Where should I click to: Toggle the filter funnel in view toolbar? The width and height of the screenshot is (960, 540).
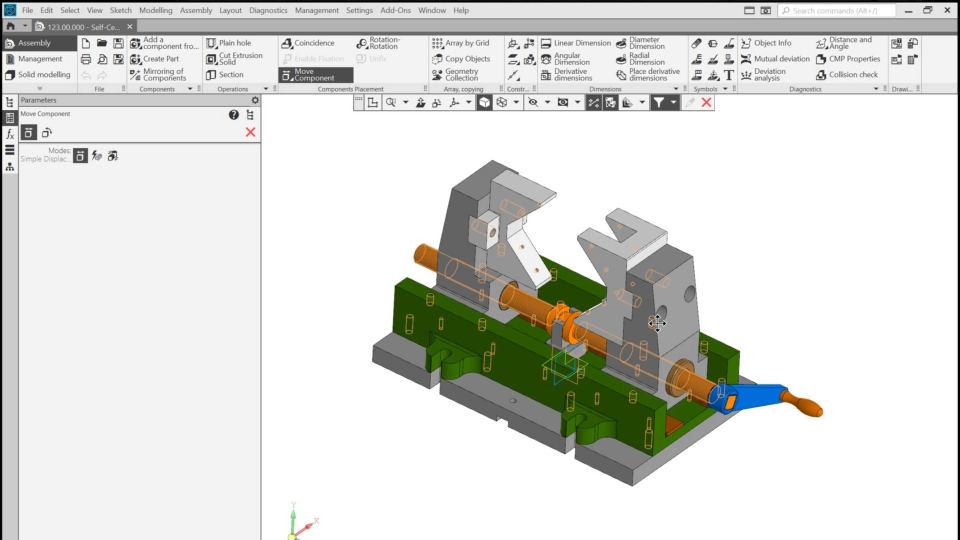[x=659, y=102]
